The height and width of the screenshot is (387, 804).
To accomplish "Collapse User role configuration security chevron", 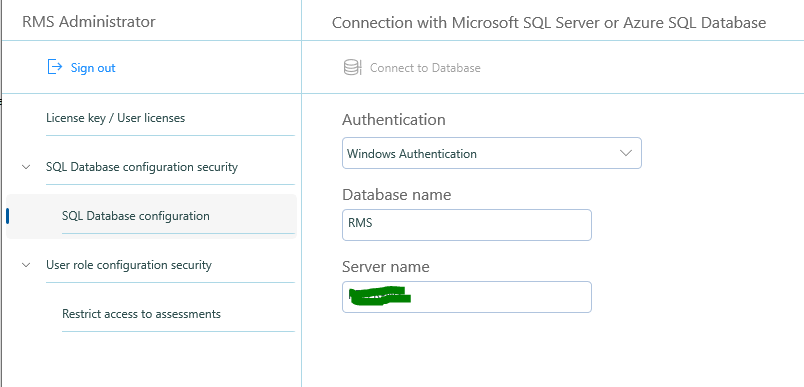I will tap(26, 265).
